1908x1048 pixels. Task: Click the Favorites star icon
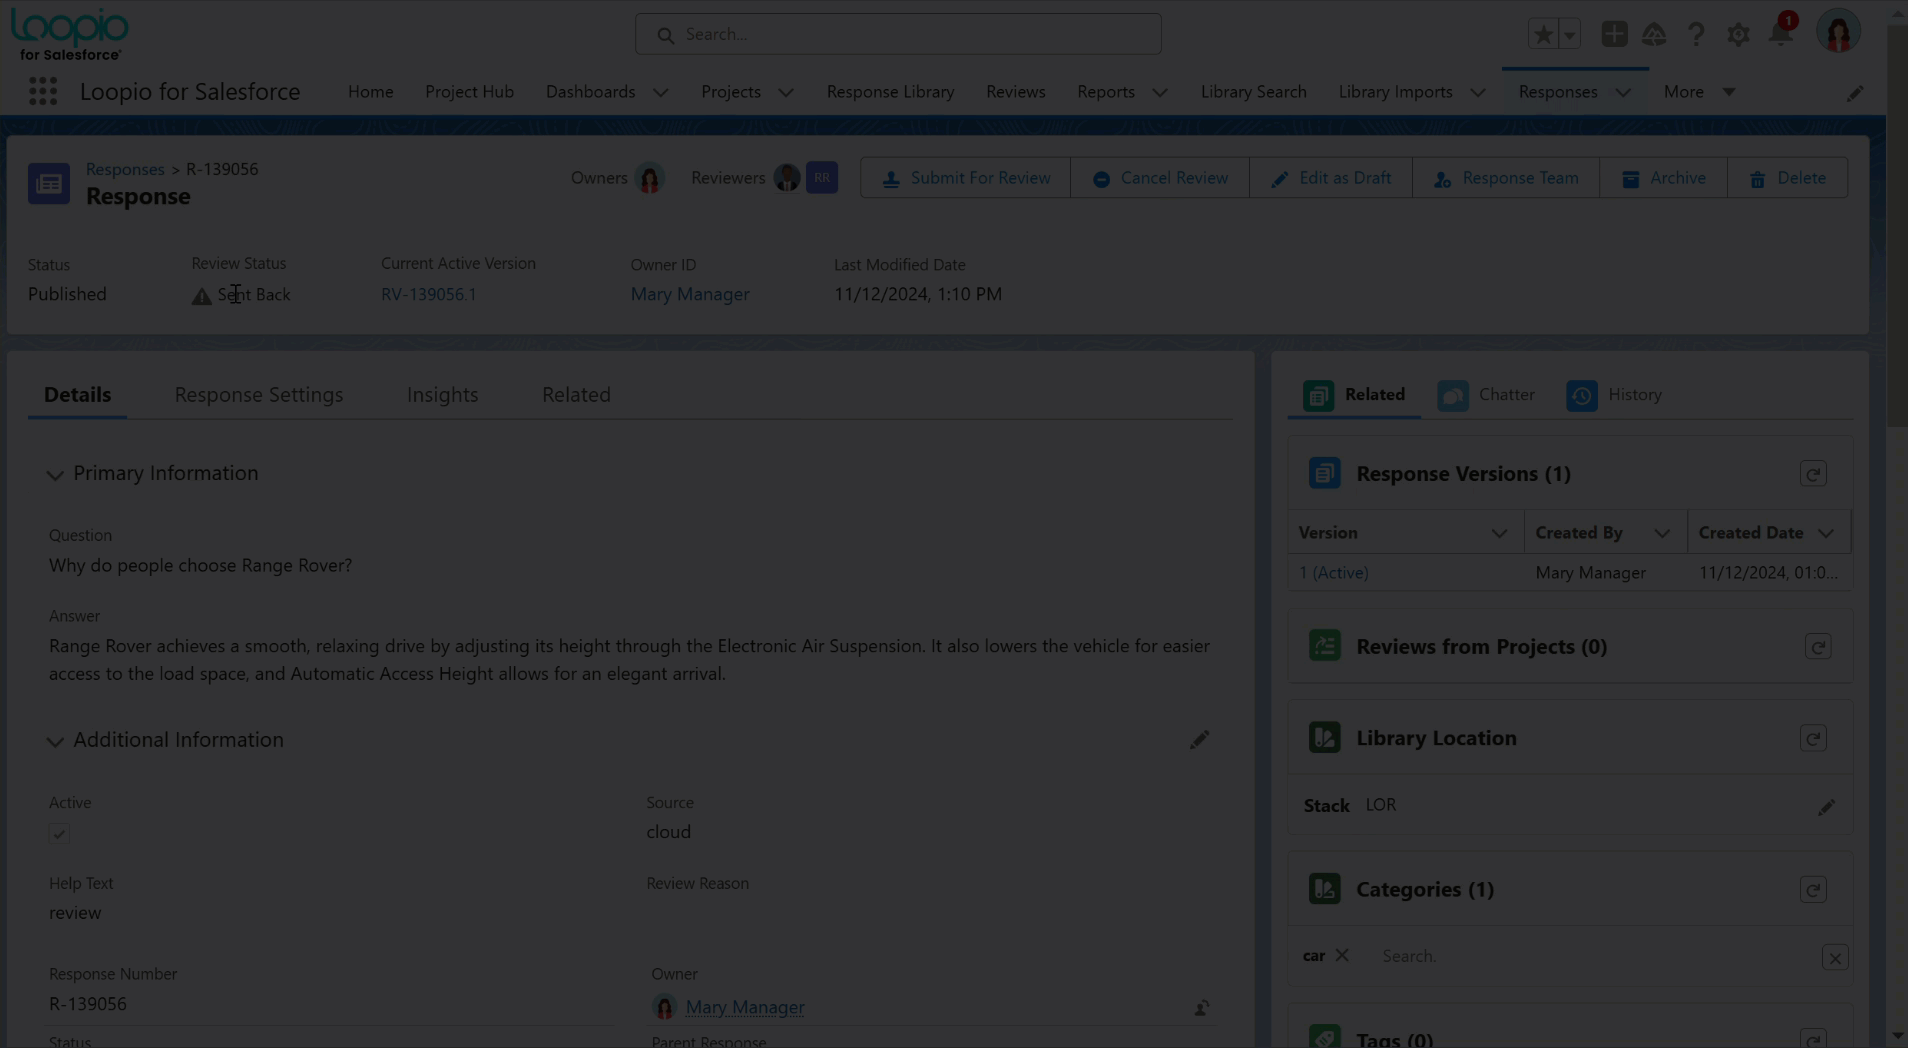1543,34
